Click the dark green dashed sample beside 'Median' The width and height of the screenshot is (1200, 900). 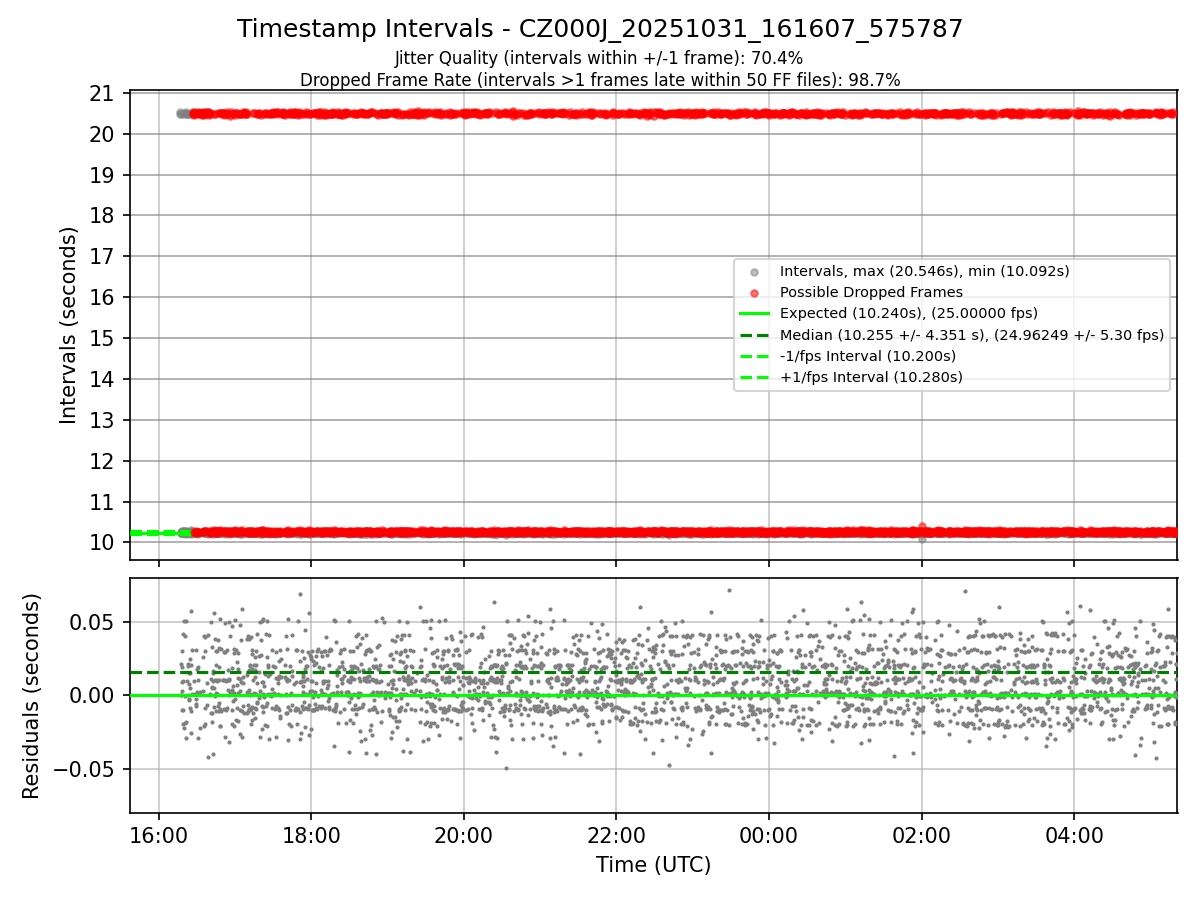[754, 335]
